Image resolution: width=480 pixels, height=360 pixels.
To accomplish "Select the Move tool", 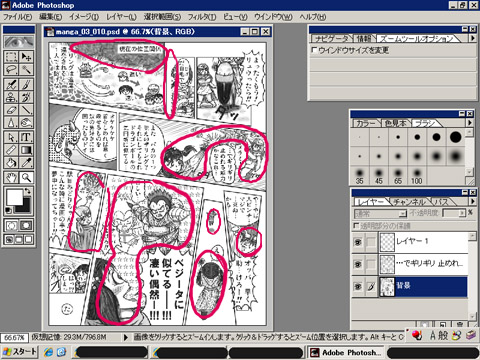I will click(26, 57).
